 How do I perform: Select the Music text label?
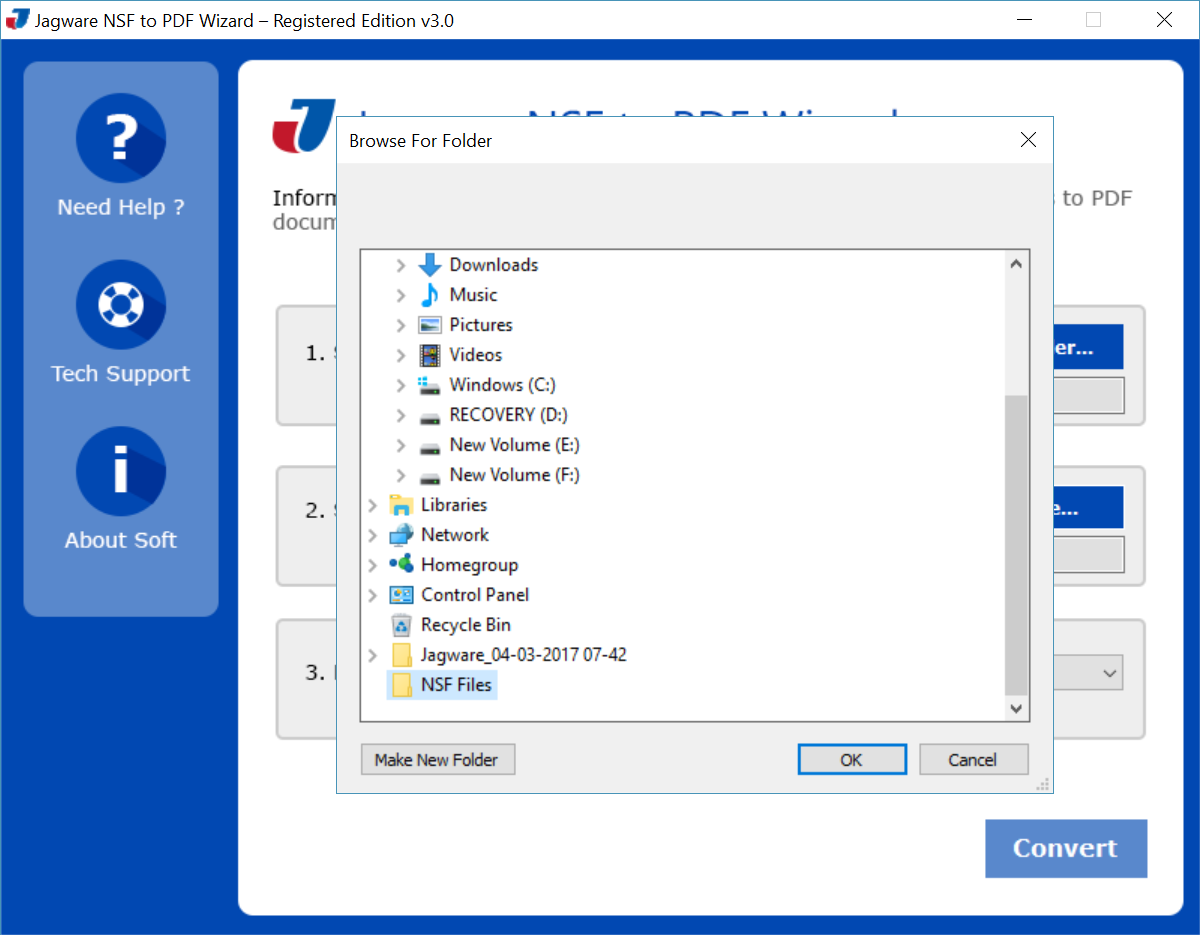point(473,295)
